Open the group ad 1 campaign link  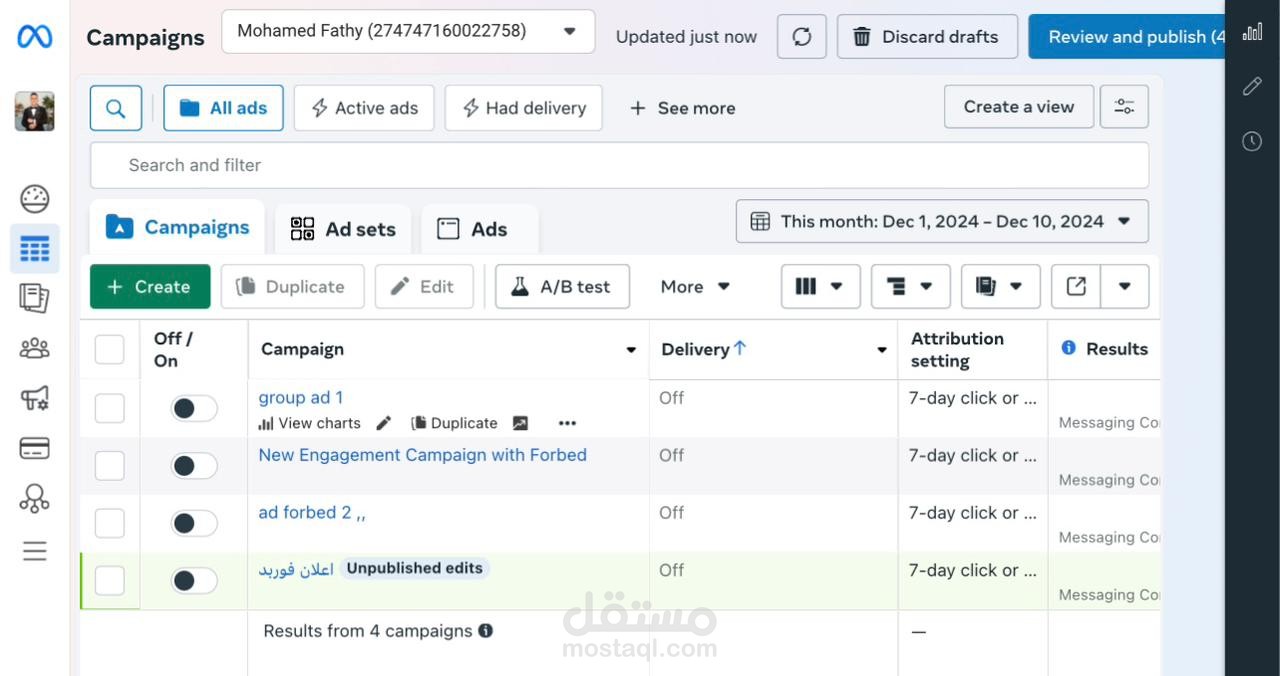coord(301,397)
